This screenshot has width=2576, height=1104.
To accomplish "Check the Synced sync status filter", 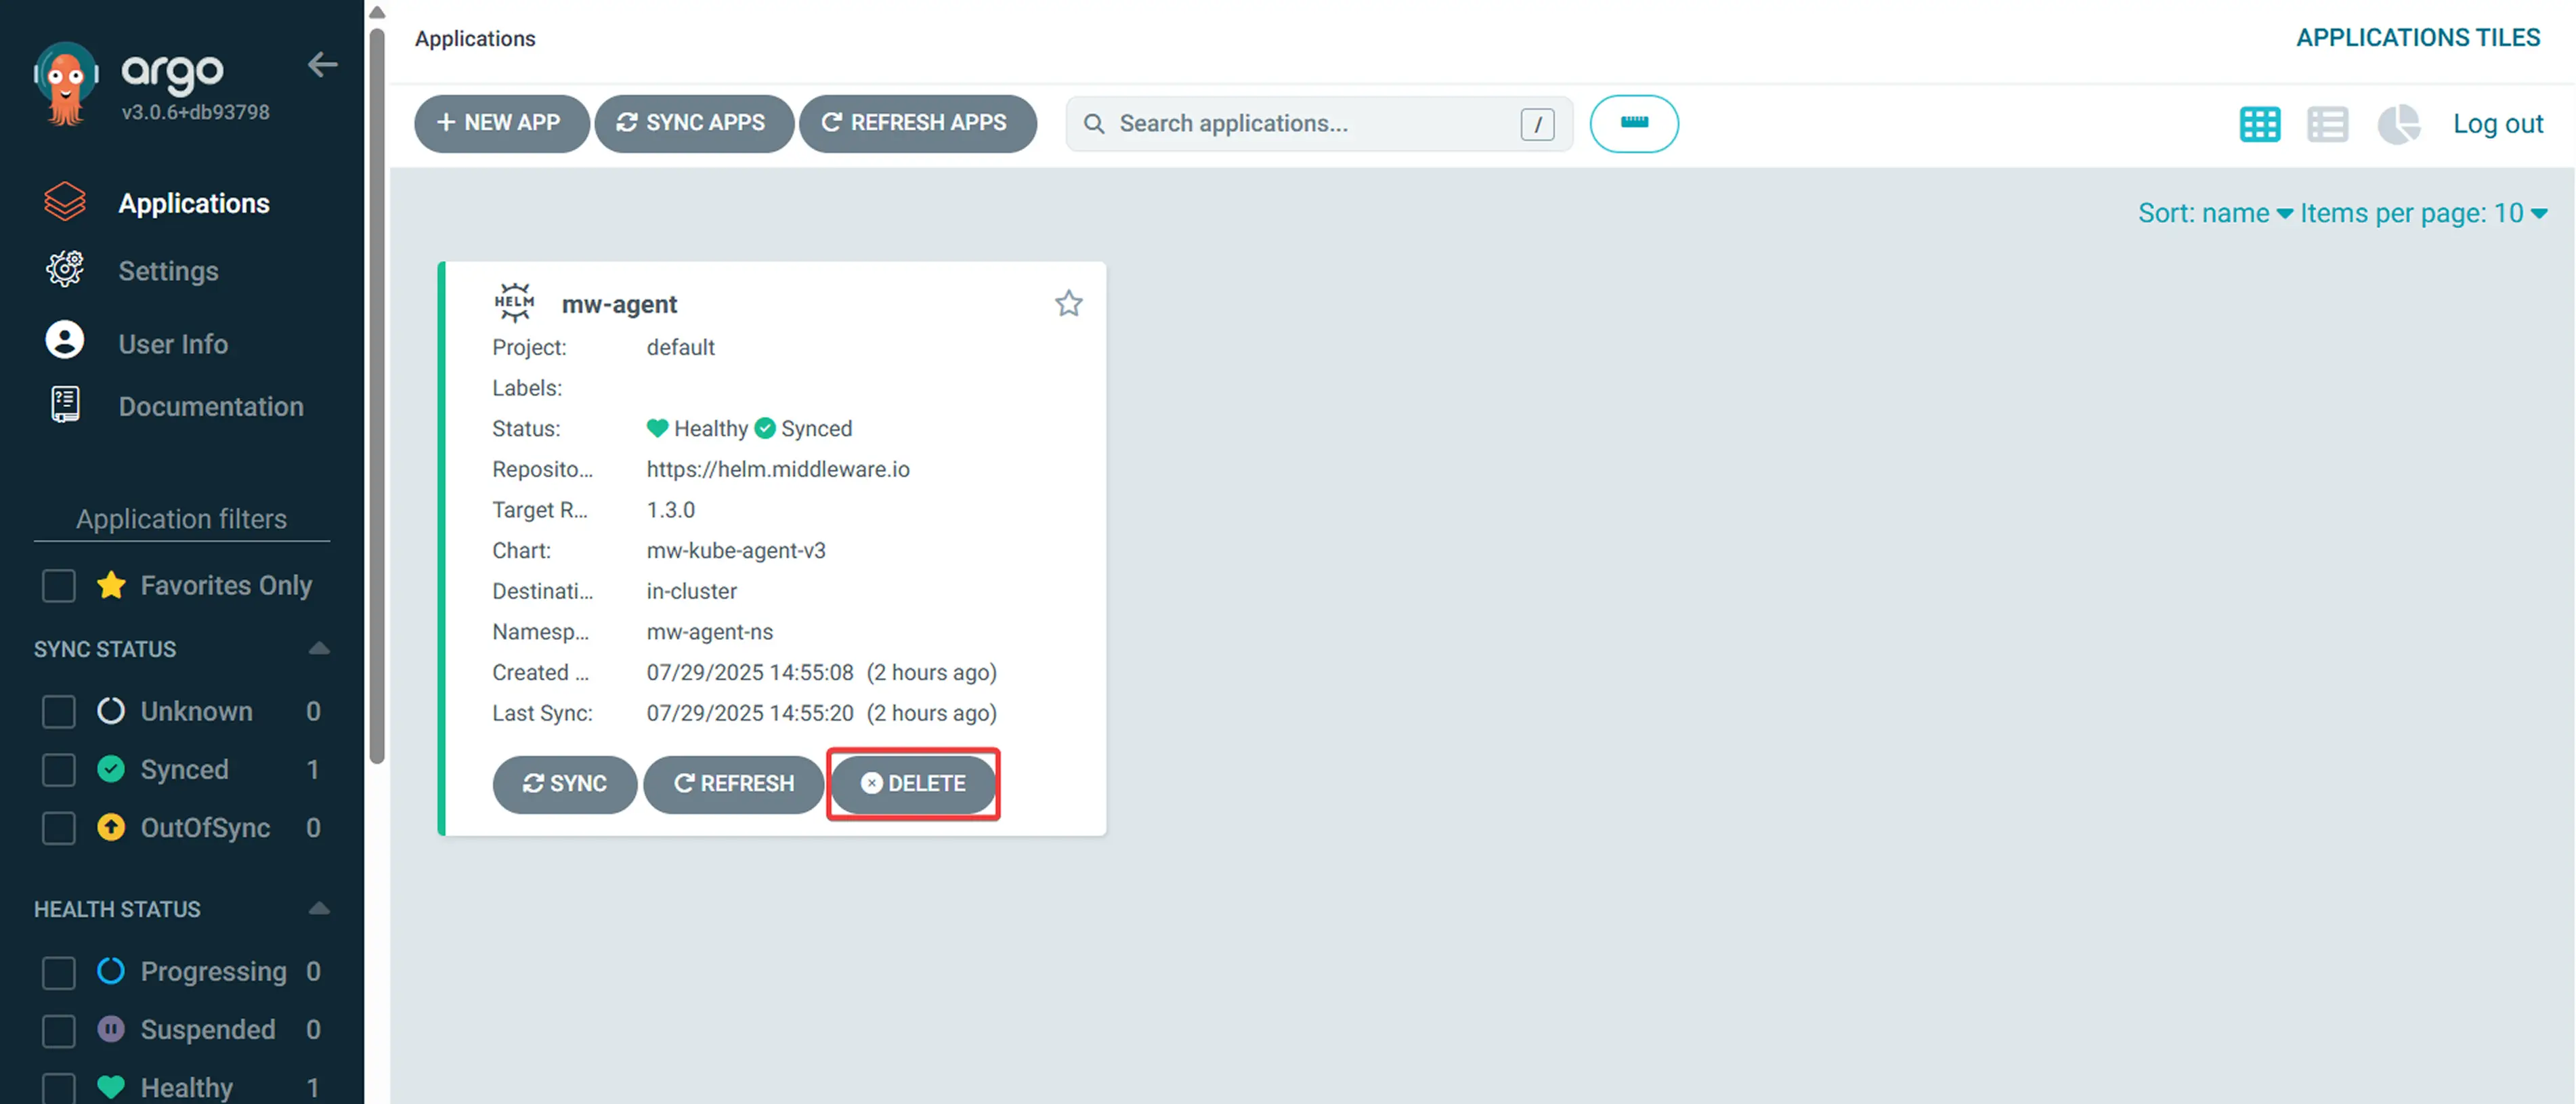I will (59, 770).
